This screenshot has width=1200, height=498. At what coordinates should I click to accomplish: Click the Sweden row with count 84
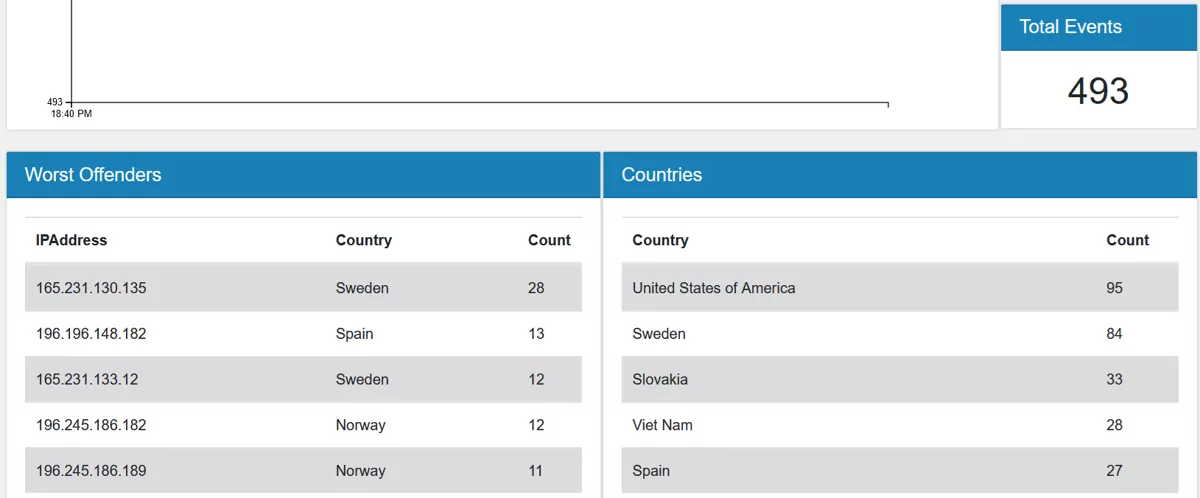(659, 334)
